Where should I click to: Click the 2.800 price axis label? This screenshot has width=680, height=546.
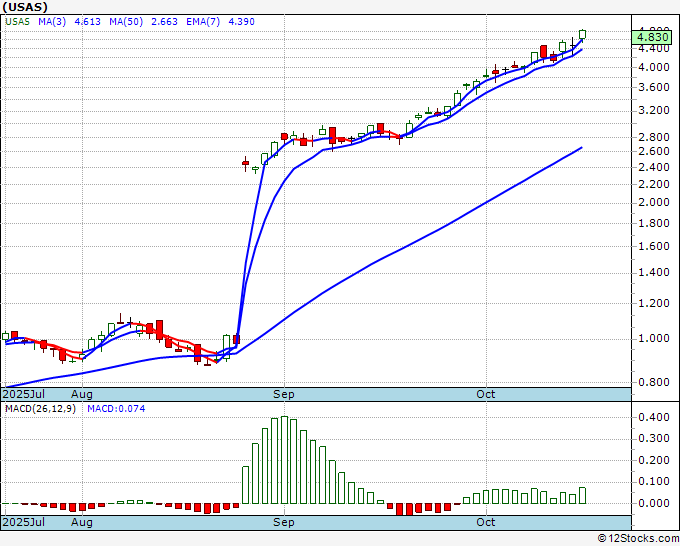click(x=654, y=137)
